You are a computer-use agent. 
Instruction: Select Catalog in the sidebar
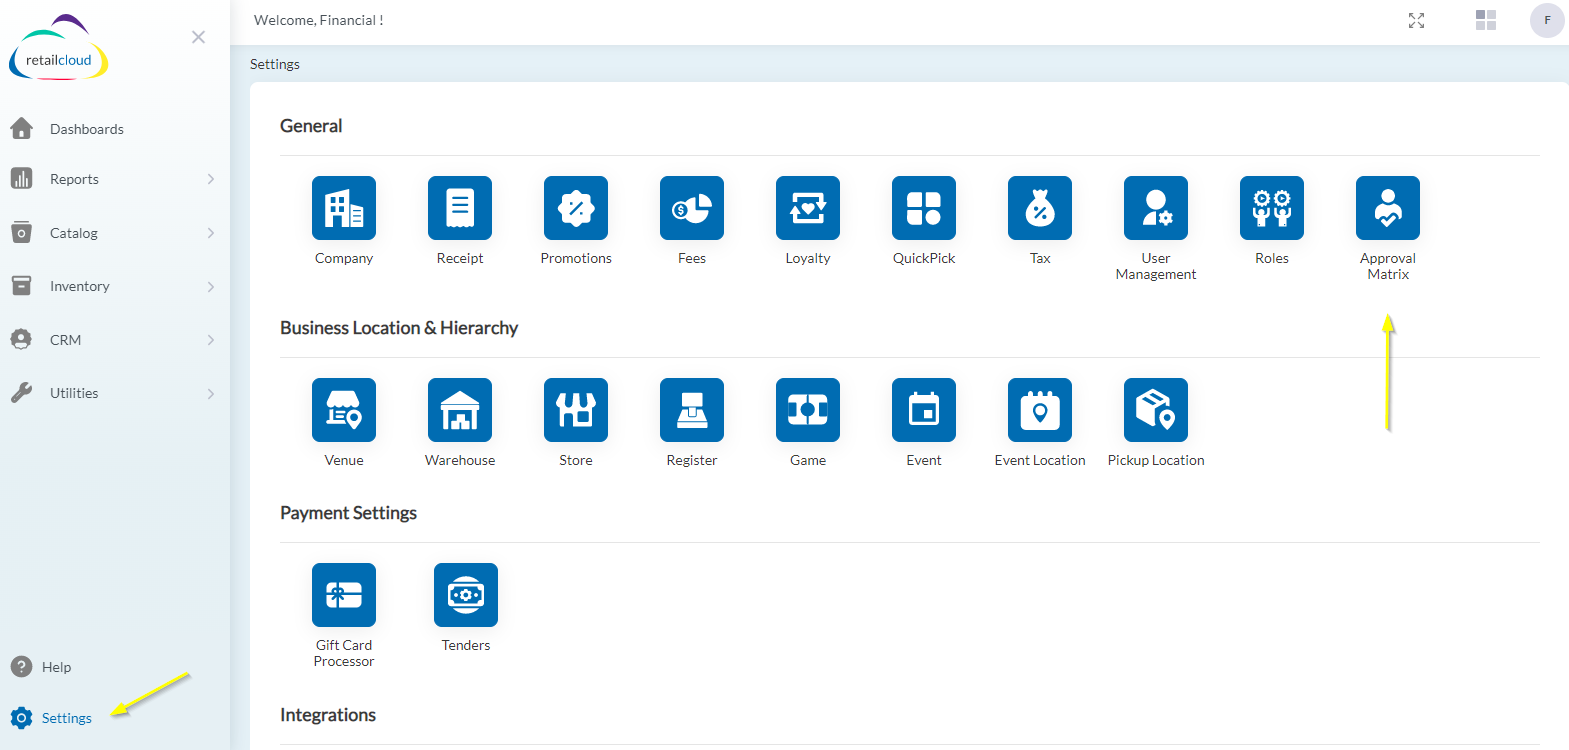[74, 233]
